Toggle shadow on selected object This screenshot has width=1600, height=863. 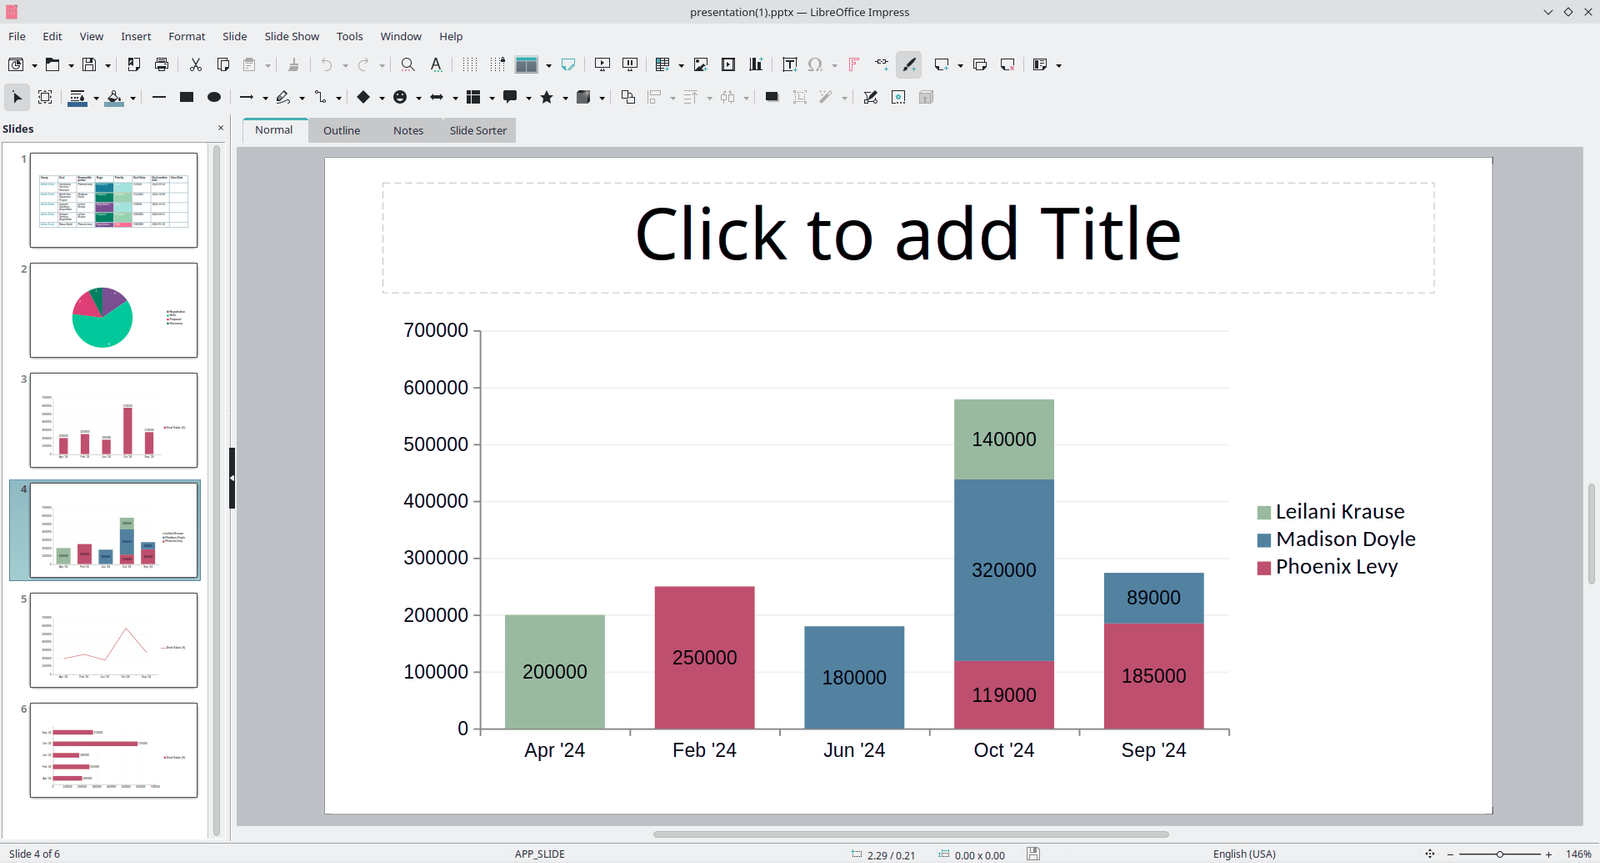point(772,97)
